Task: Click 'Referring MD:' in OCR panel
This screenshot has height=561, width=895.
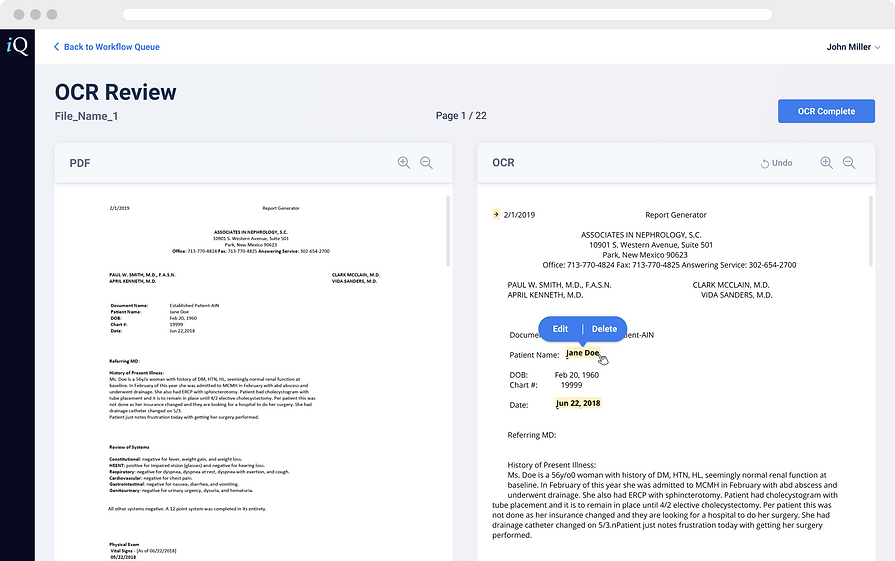Action: tap(531, 435)
